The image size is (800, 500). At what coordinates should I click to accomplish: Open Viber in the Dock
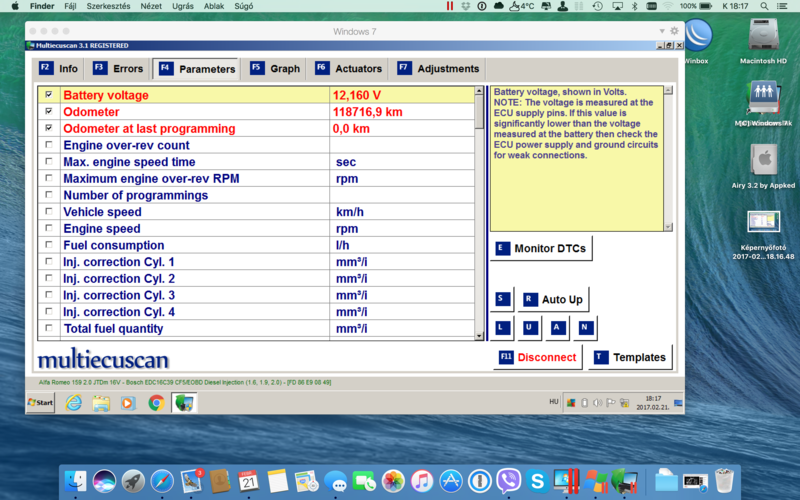pyautogui.click(x=509, y=481)
